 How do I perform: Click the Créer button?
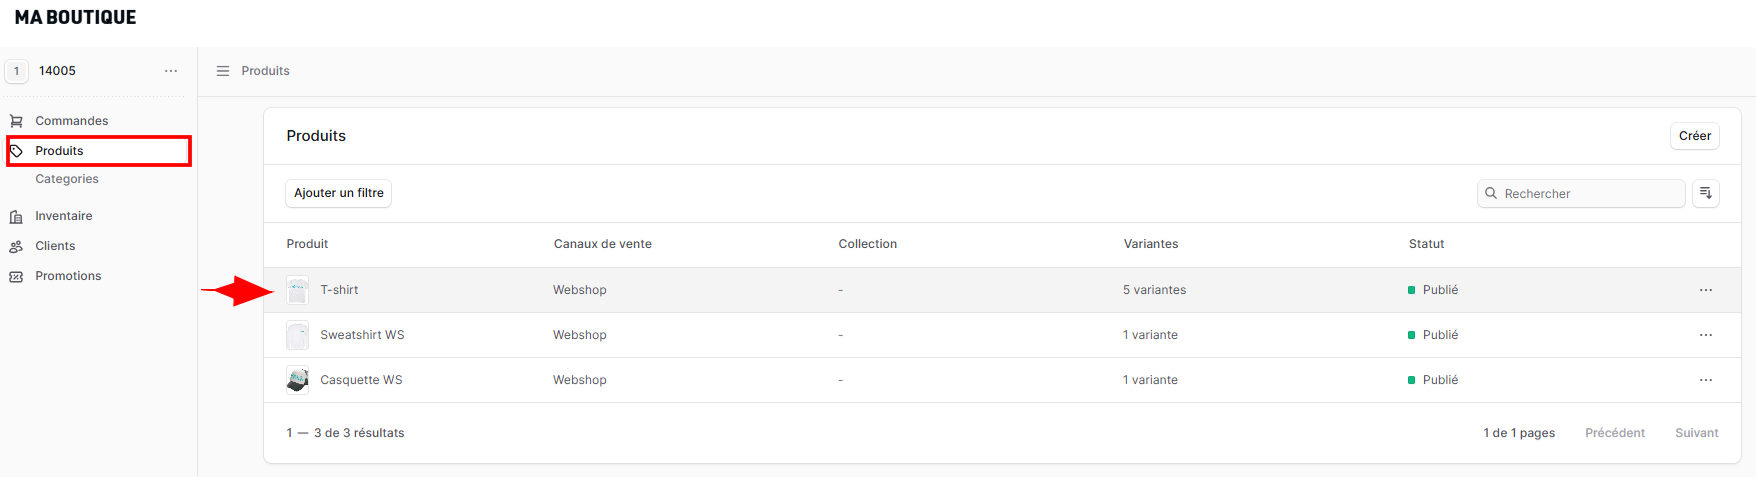[x=1695, y=136]
